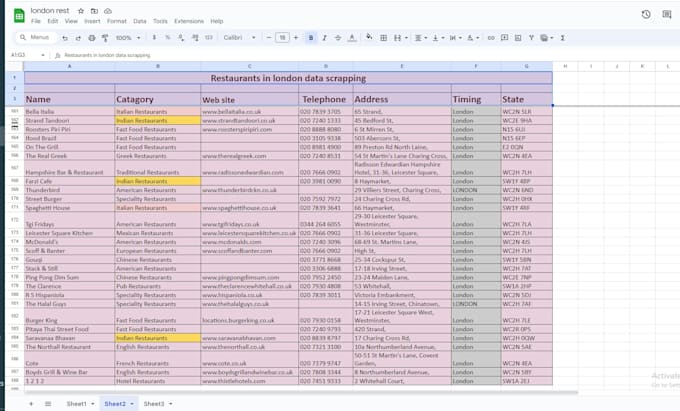Insert a chart
Screen dimensions: 680x411
(x=518, y=38)
